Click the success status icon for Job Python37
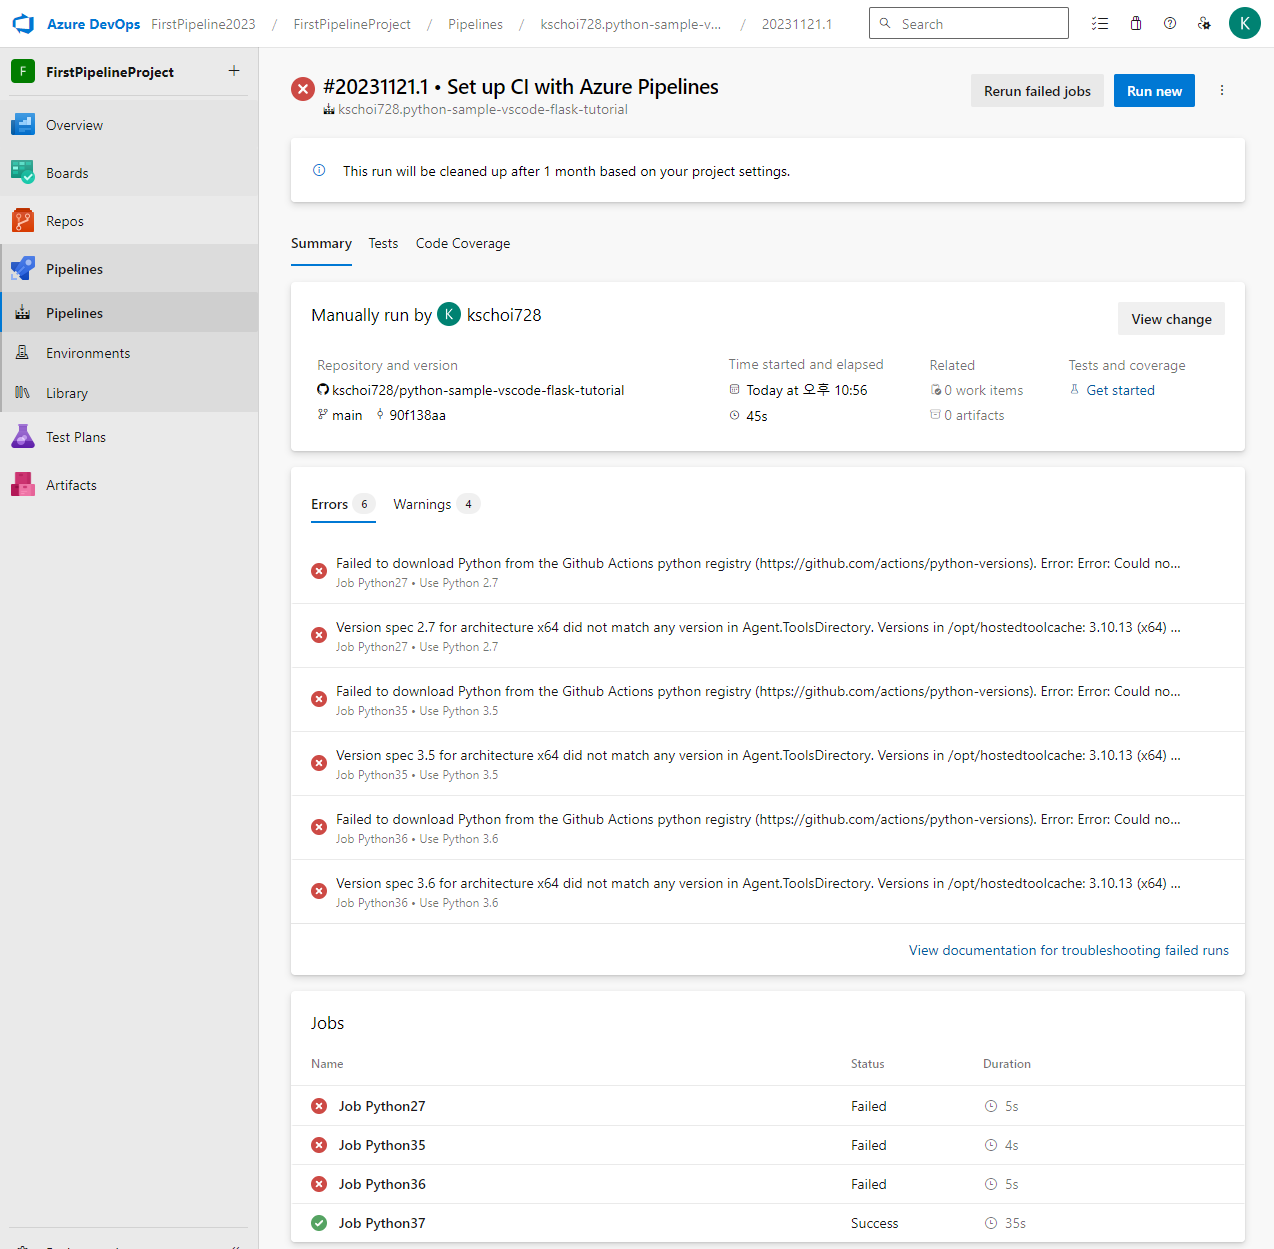The image size is (1274, 1249). (319, 1223)
